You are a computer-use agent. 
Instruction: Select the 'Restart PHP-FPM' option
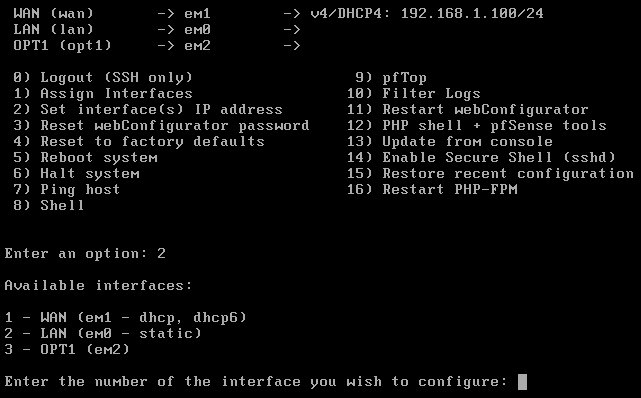(x=432, y=190)
